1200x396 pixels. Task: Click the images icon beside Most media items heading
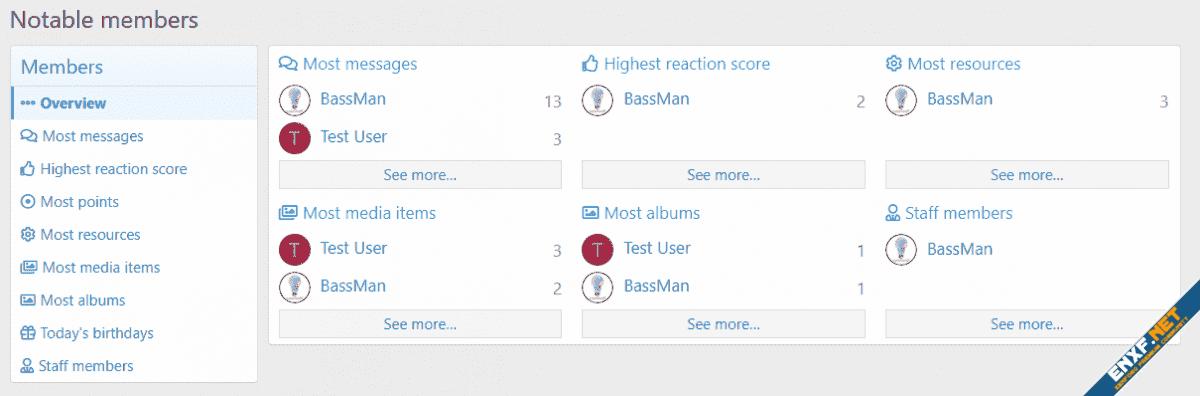click(288, 213)
